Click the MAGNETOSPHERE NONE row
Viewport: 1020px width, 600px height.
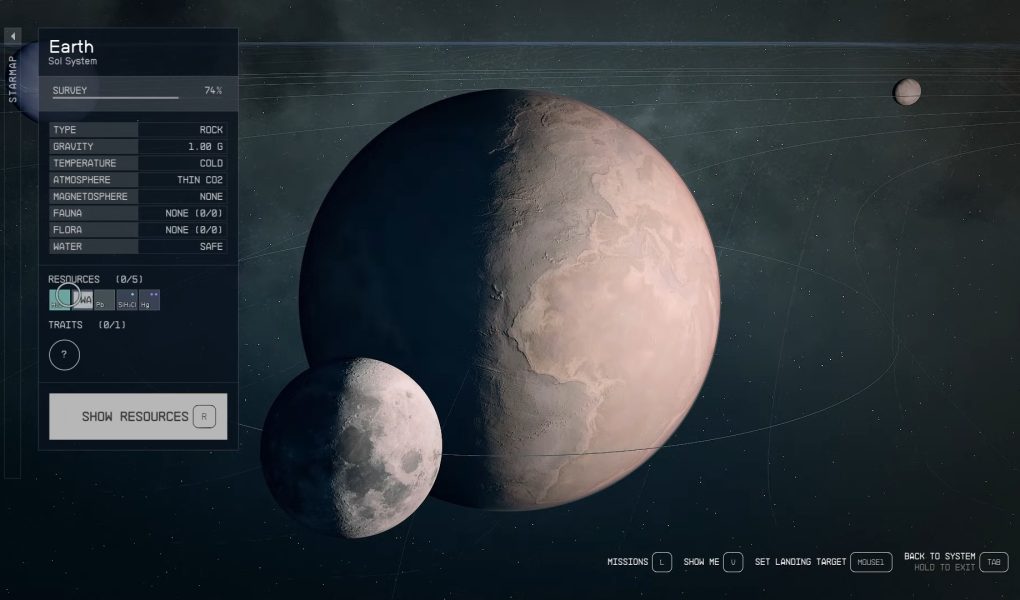(138, 196)
